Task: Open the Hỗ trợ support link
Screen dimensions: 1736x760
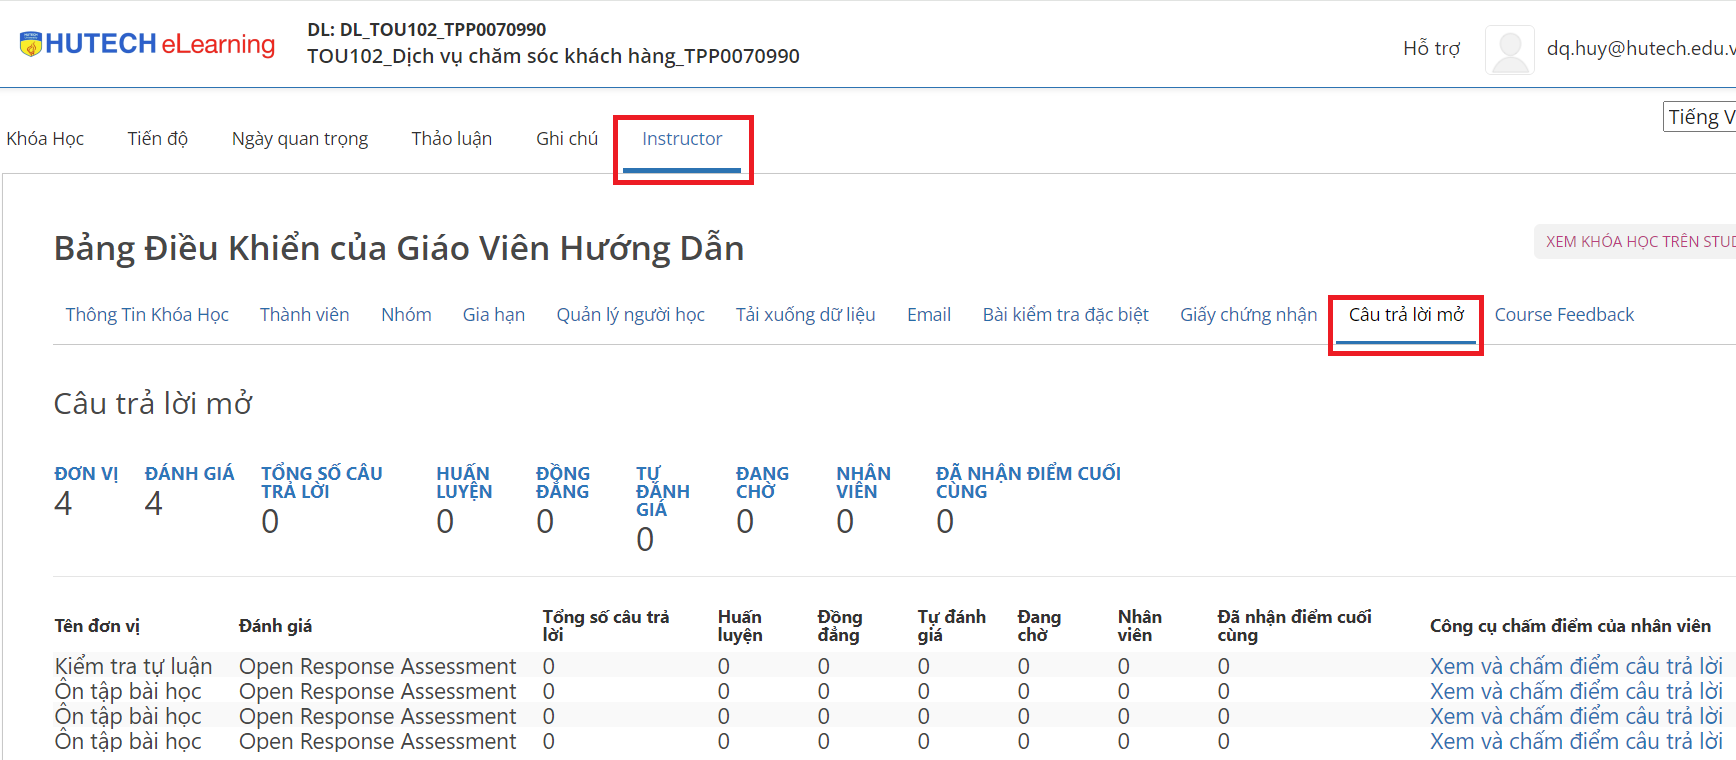Action: pyautogui.click(x=1431, y=48)
